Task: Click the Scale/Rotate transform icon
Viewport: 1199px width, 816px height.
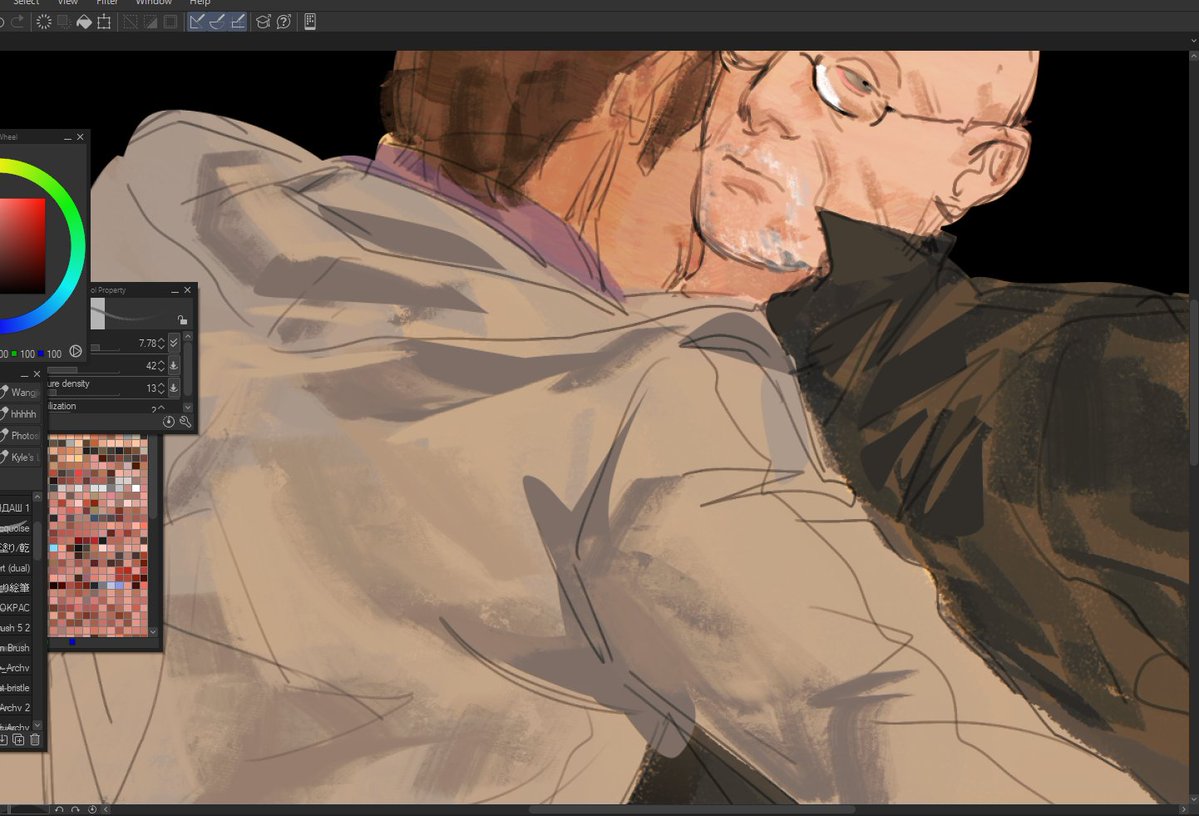Action: tap(104, 22)
